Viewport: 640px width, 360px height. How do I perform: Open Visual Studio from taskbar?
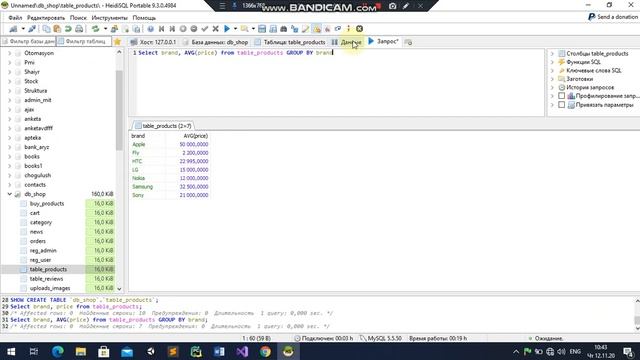click(x=242, y=351)
